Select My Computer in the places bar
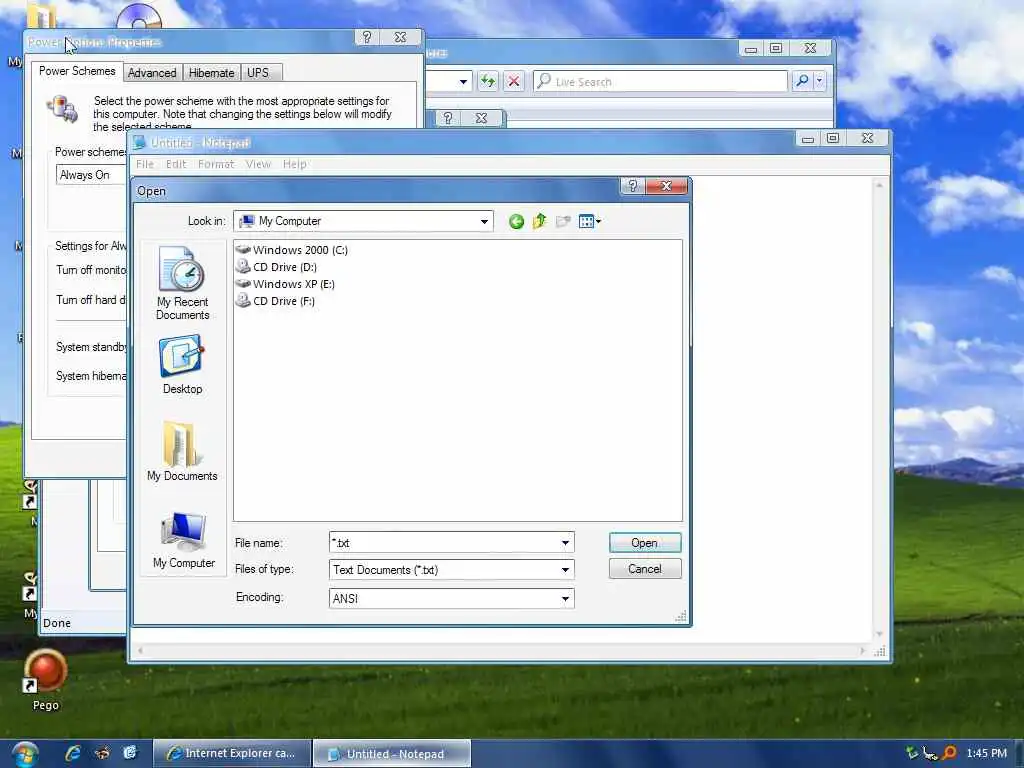This screenshot has width=1024, height=768. click(184, 540)
